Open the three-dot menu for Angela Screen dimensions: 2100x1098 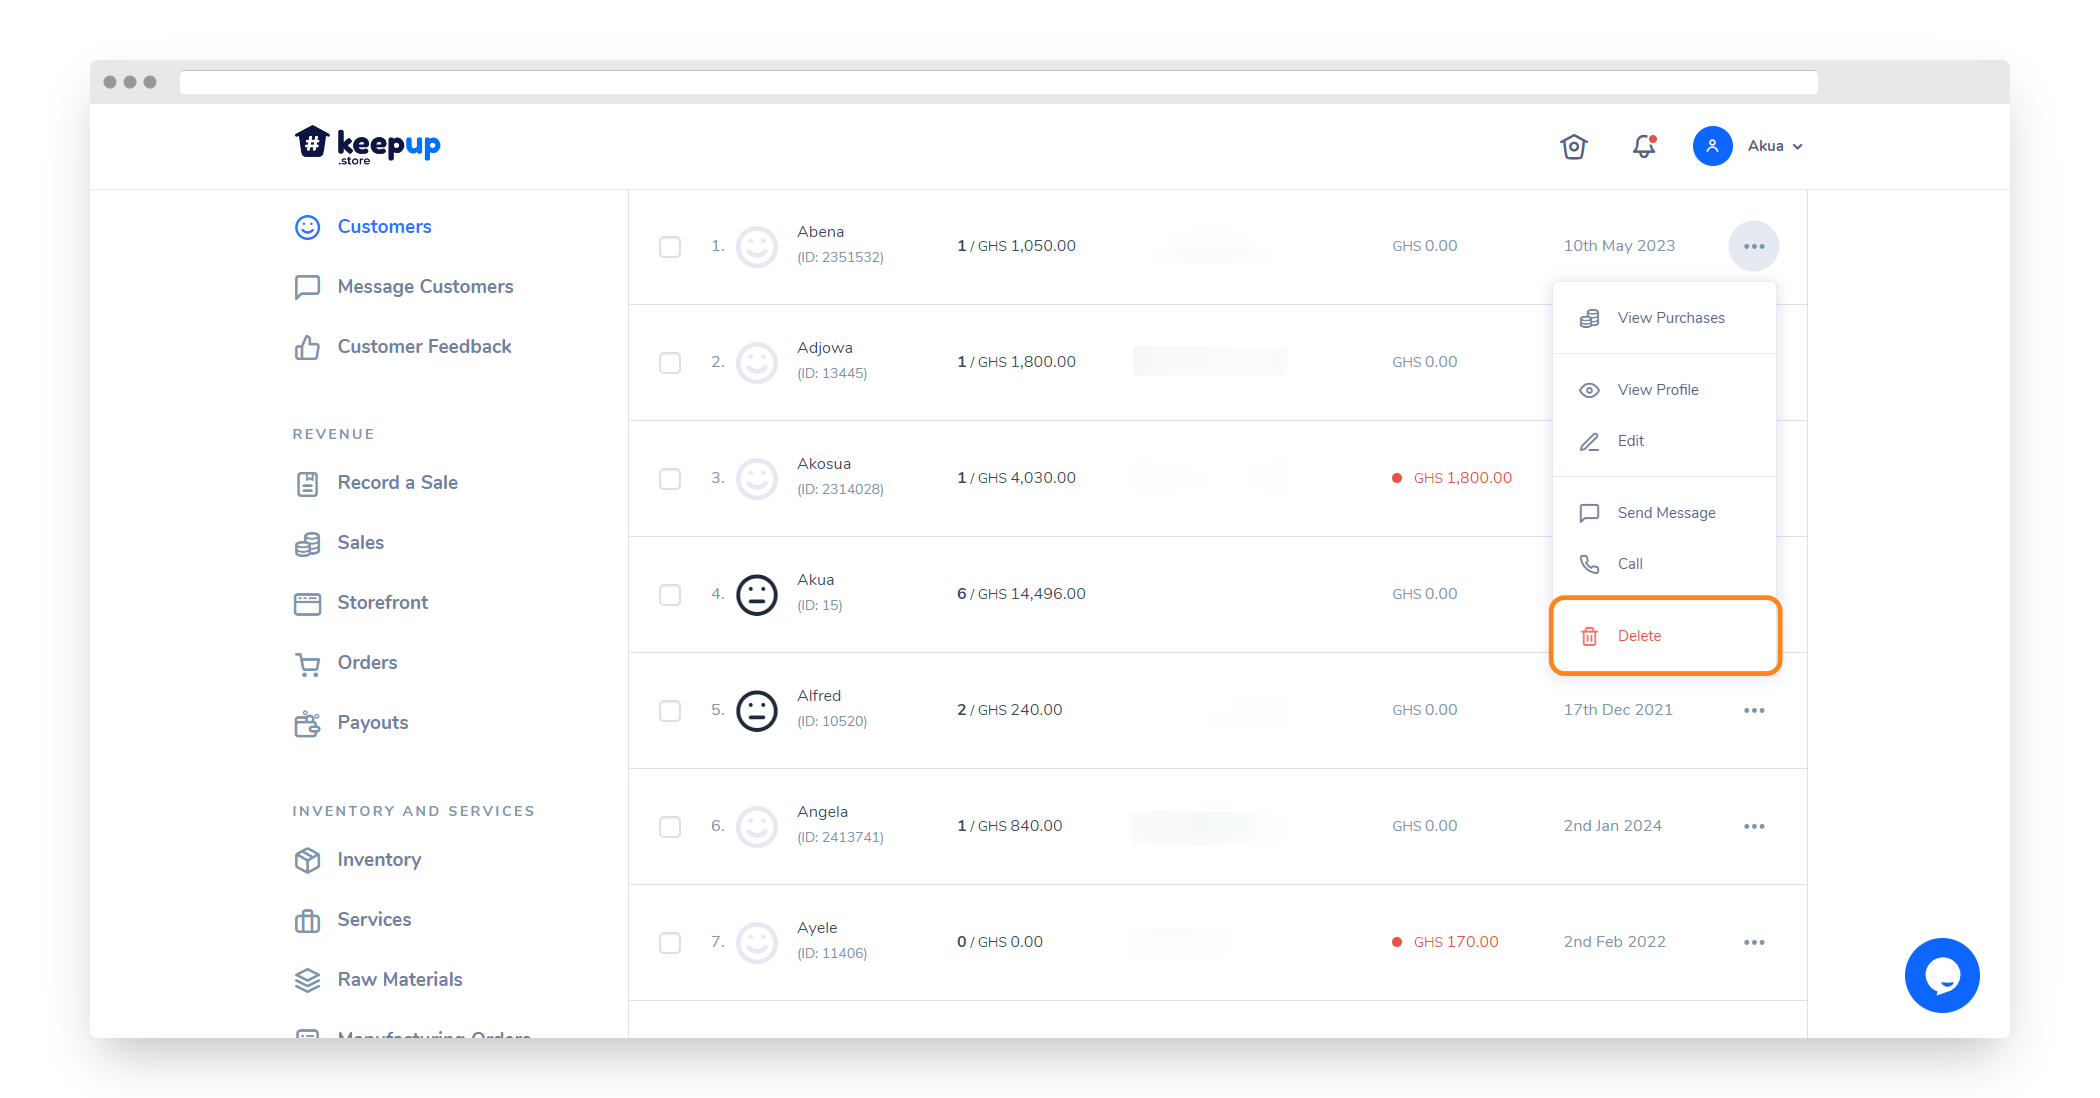[1754, 826]
